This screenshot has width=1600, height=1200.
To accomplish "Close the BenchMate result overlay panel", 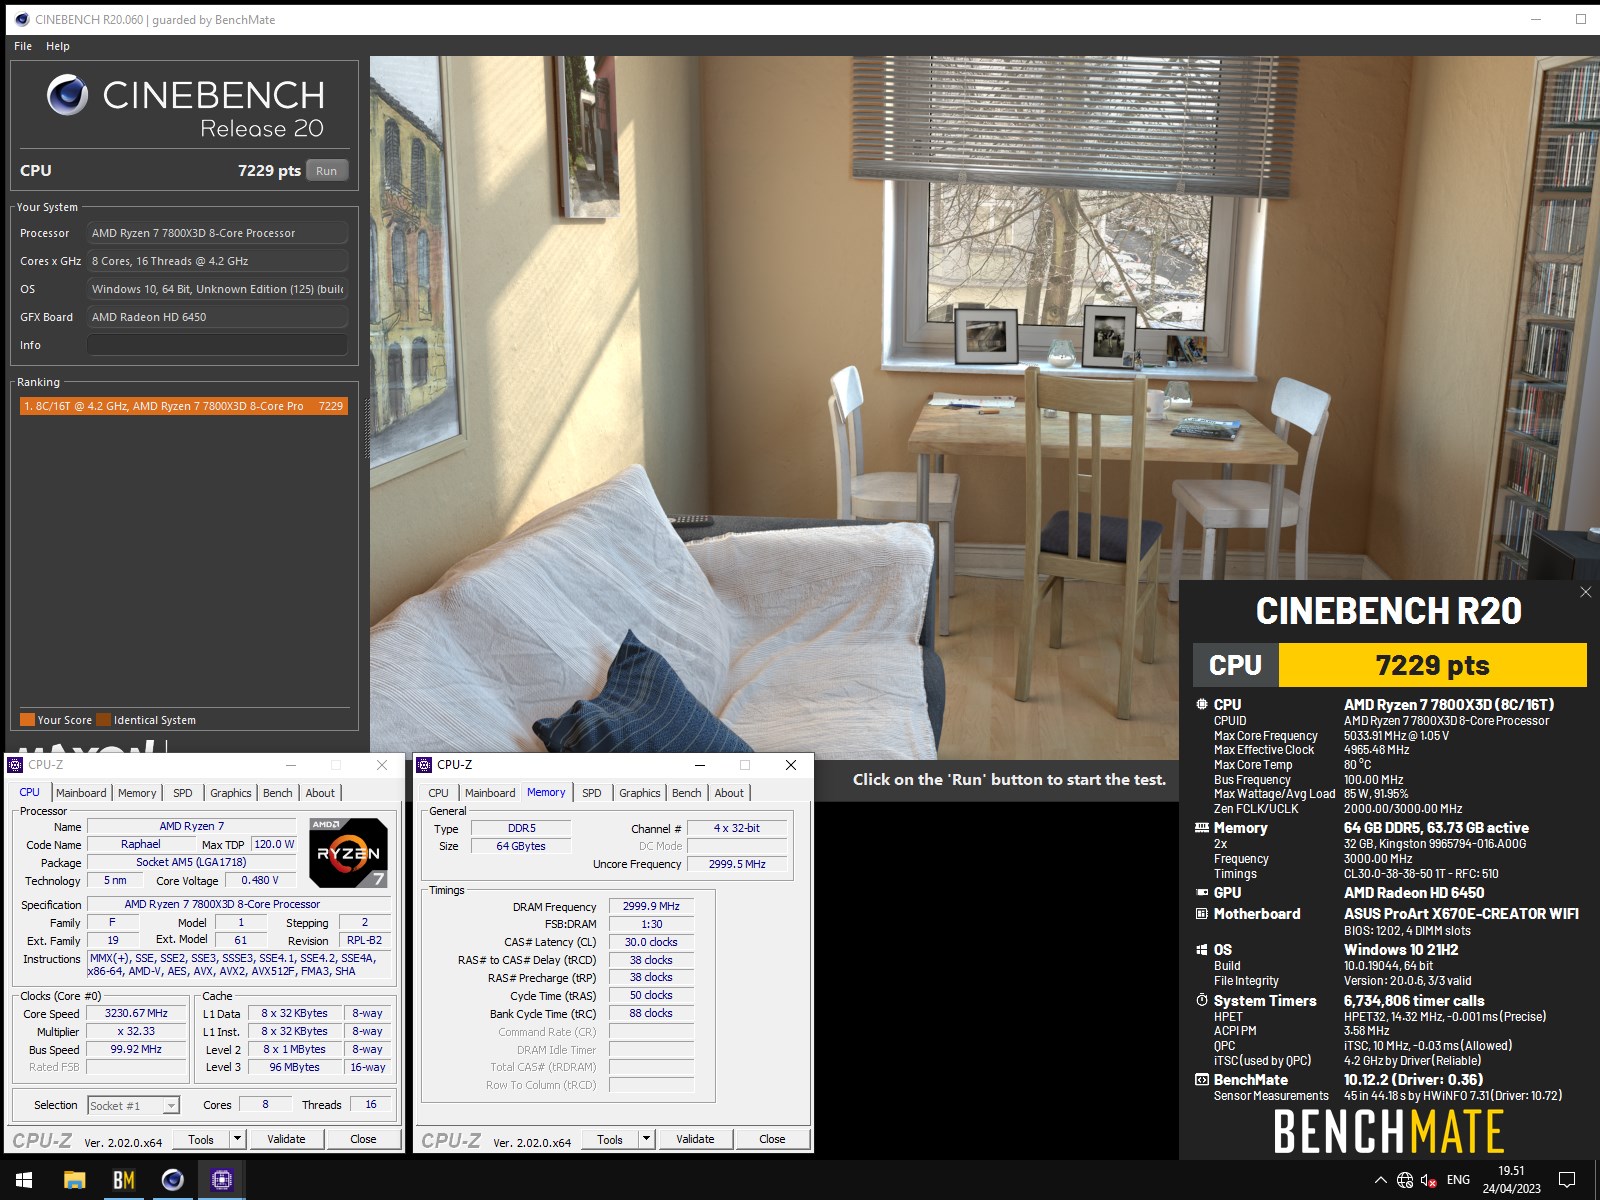I will pyautogui.click(x=1585, y=592).
